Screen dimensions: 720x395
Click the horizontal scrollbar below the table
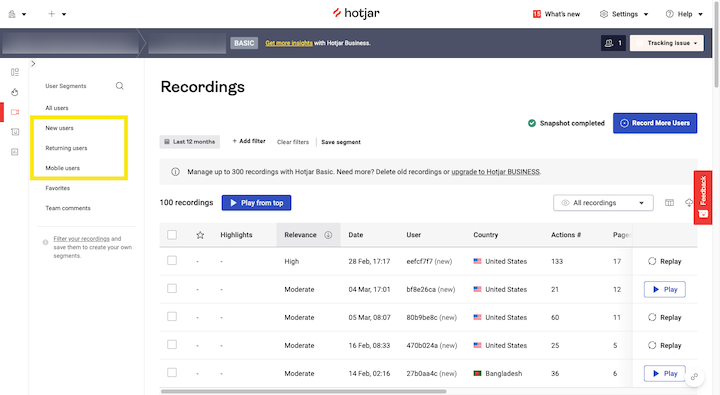click(x=303, y=391)
